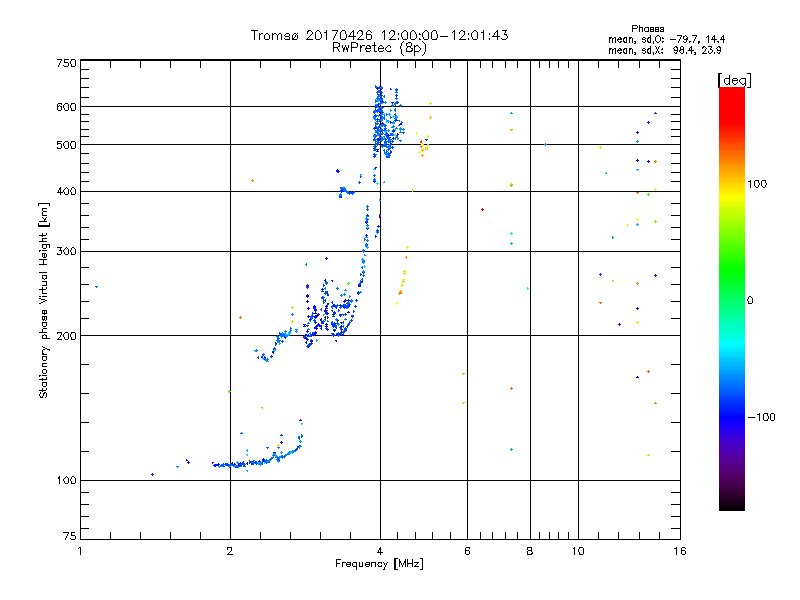Viewport: 800px width, 600px height.
Task: Click the colorbar label '-100'
Action: pyautogui.click(x=761, y=417)
